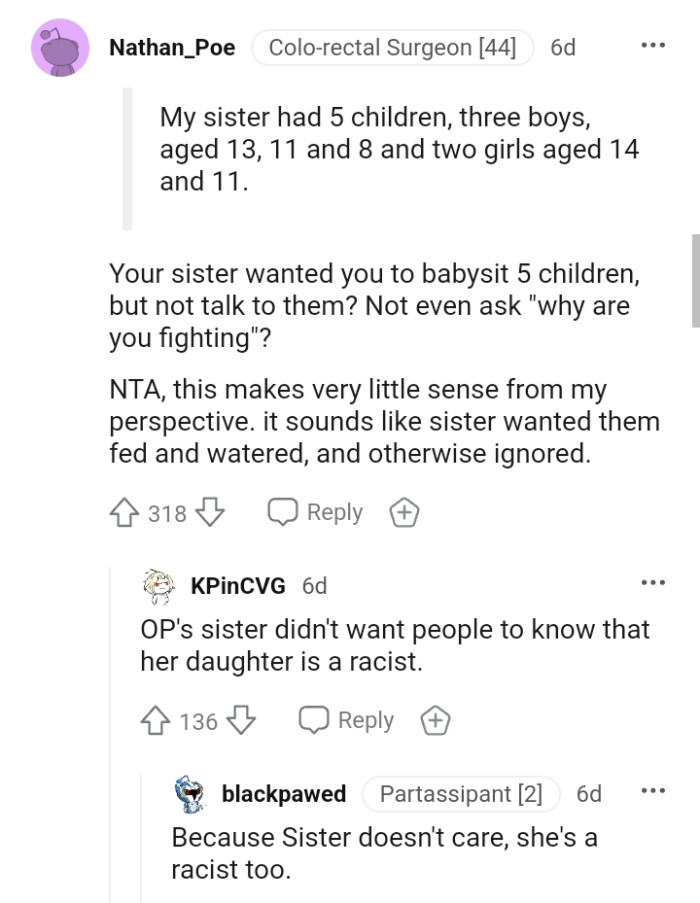Upvote Nathan_Poe's comment
The image size is (700, 903).
click(123, 512)
